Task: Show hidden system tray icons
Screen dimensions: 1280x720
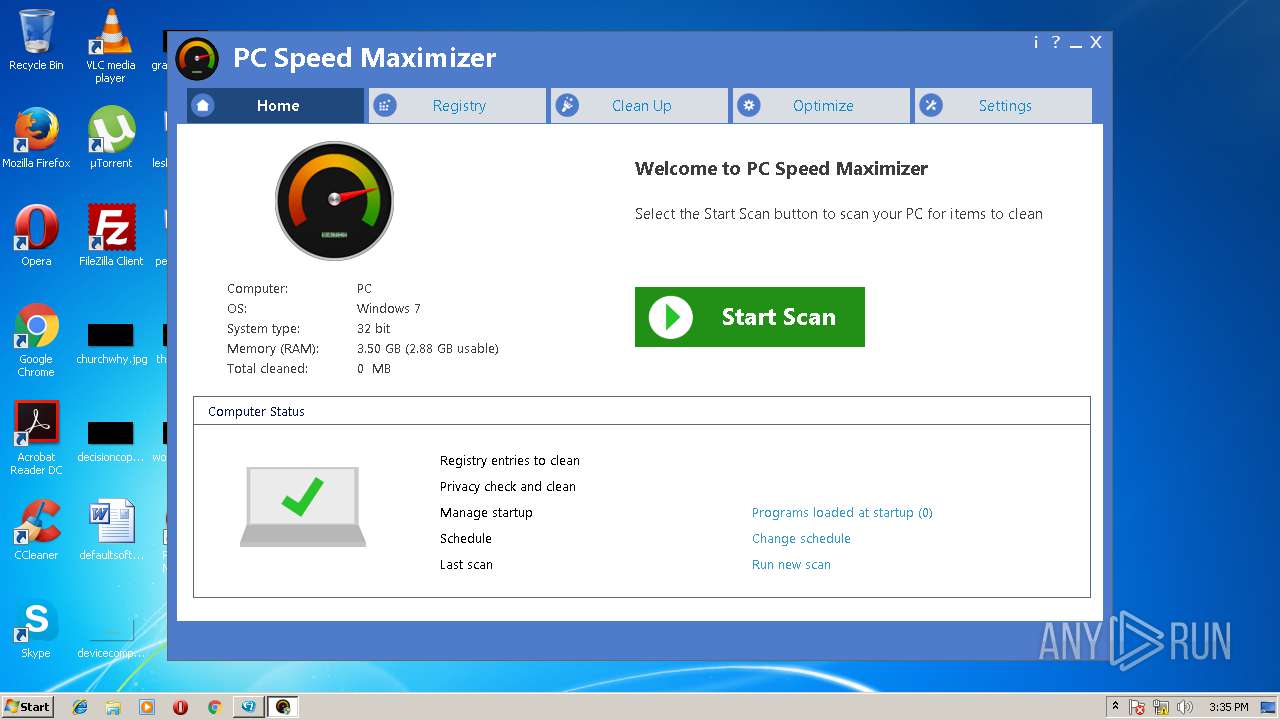Action: tap(1115, 707)
